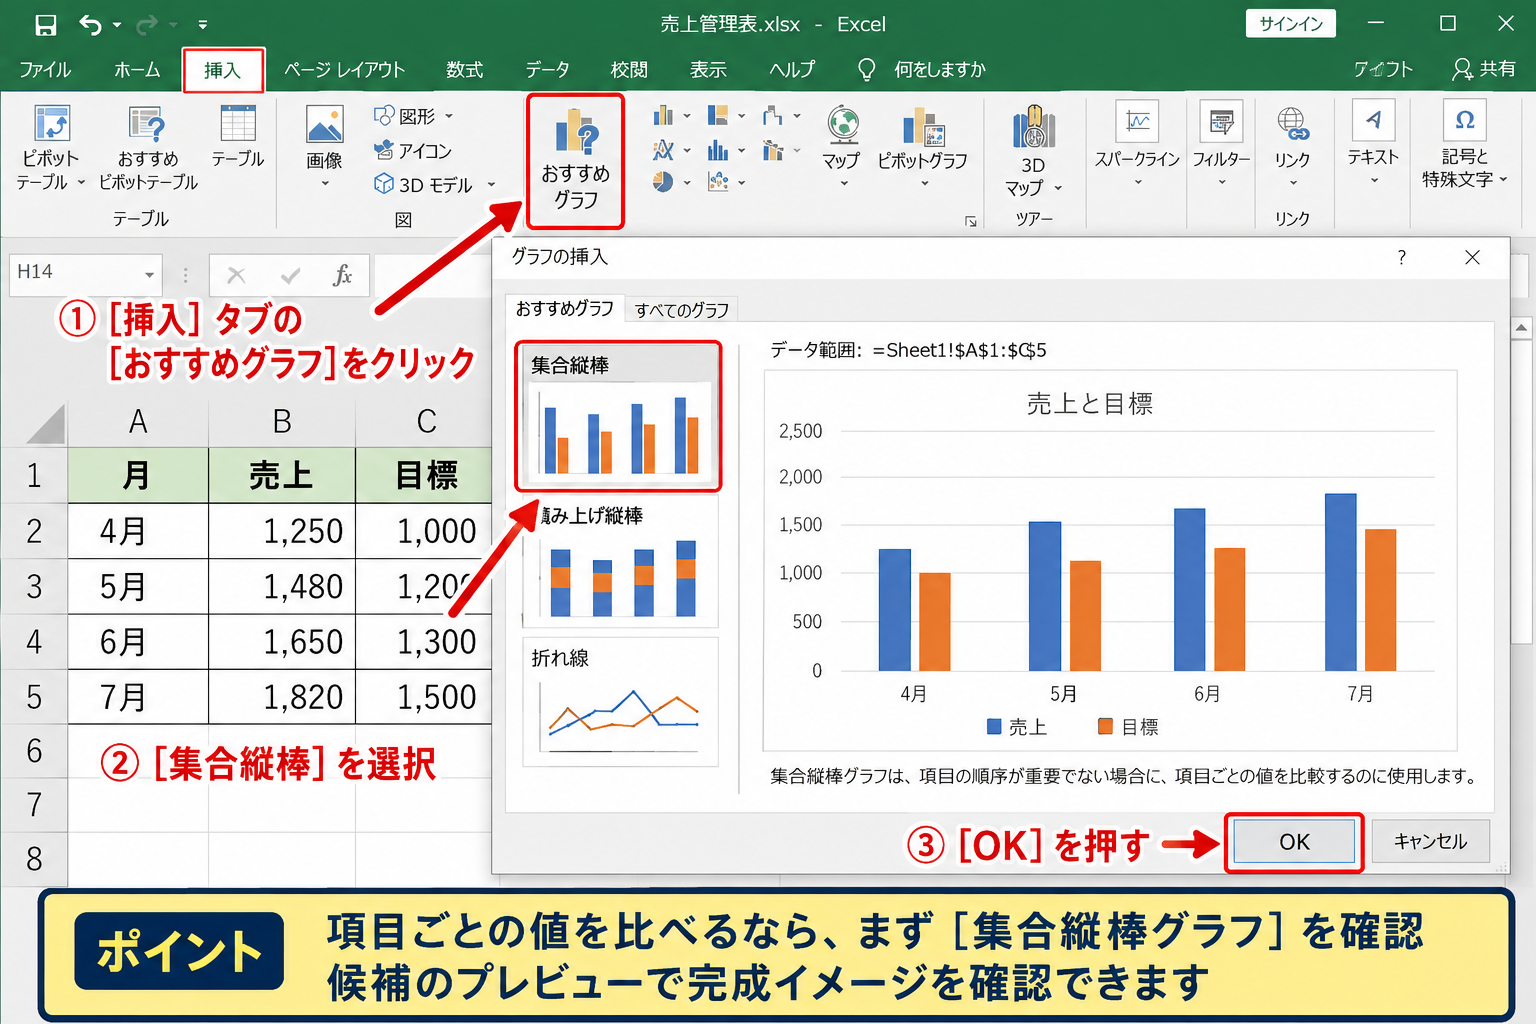The width and height of the screenshot is (1536, 1024).
Task: Expand the フィルター dropdown chevron
Action: pos(1222,182)
